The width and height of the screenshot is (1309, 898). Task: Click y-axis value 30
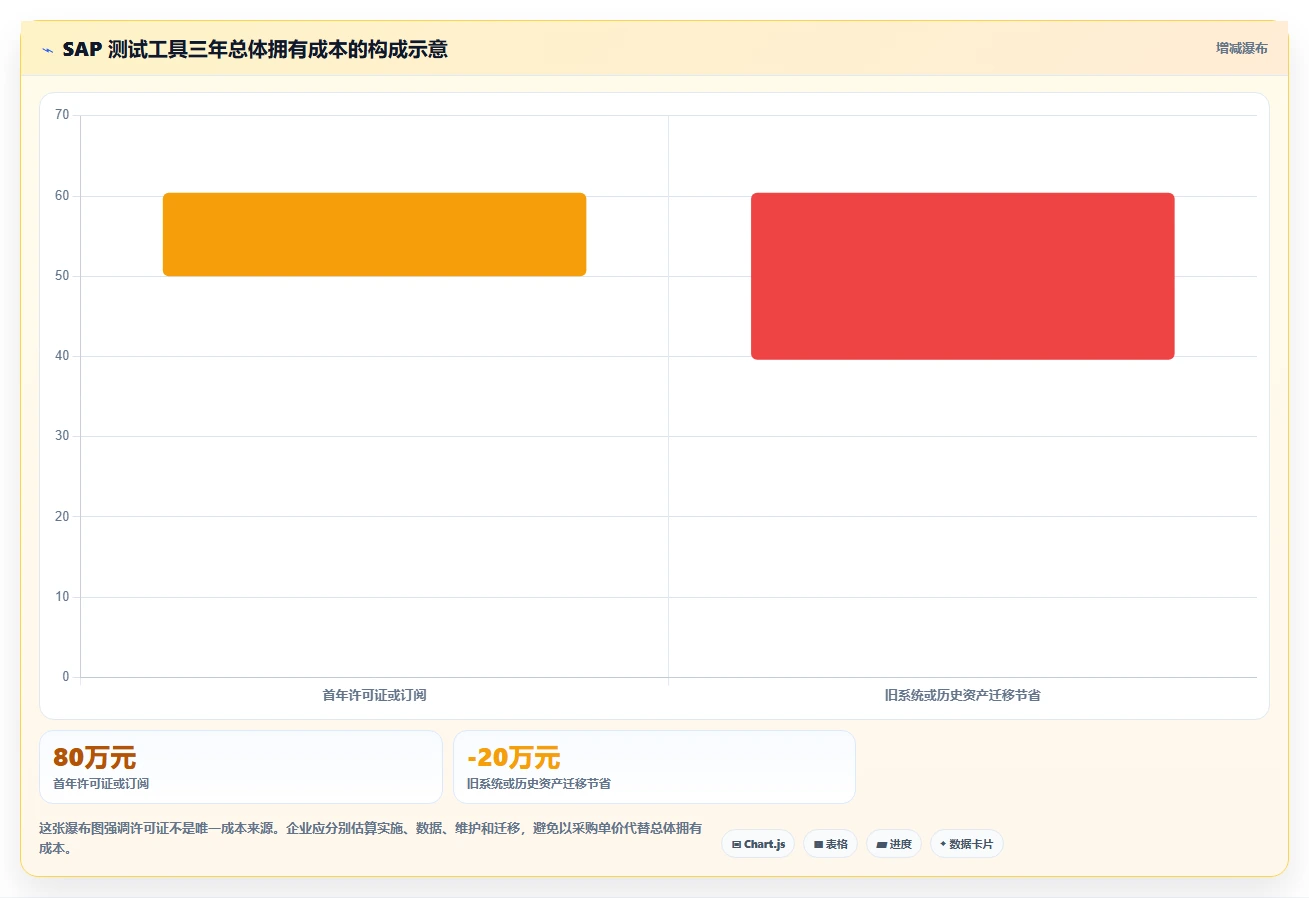coord(62,436)
